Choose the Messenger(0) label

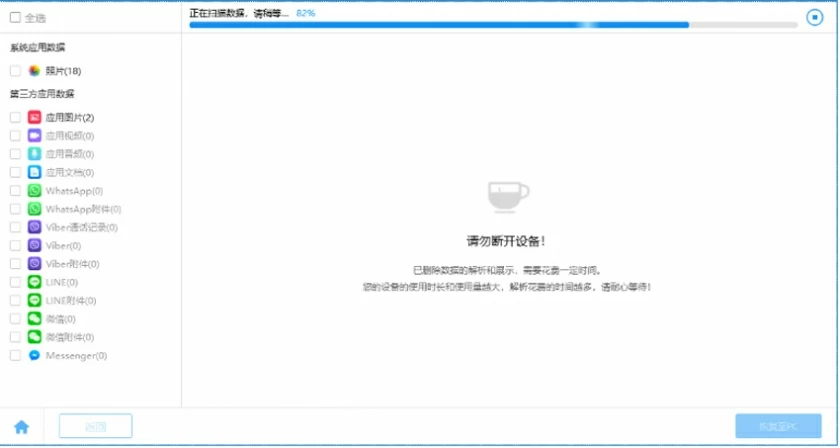[76, 355]
